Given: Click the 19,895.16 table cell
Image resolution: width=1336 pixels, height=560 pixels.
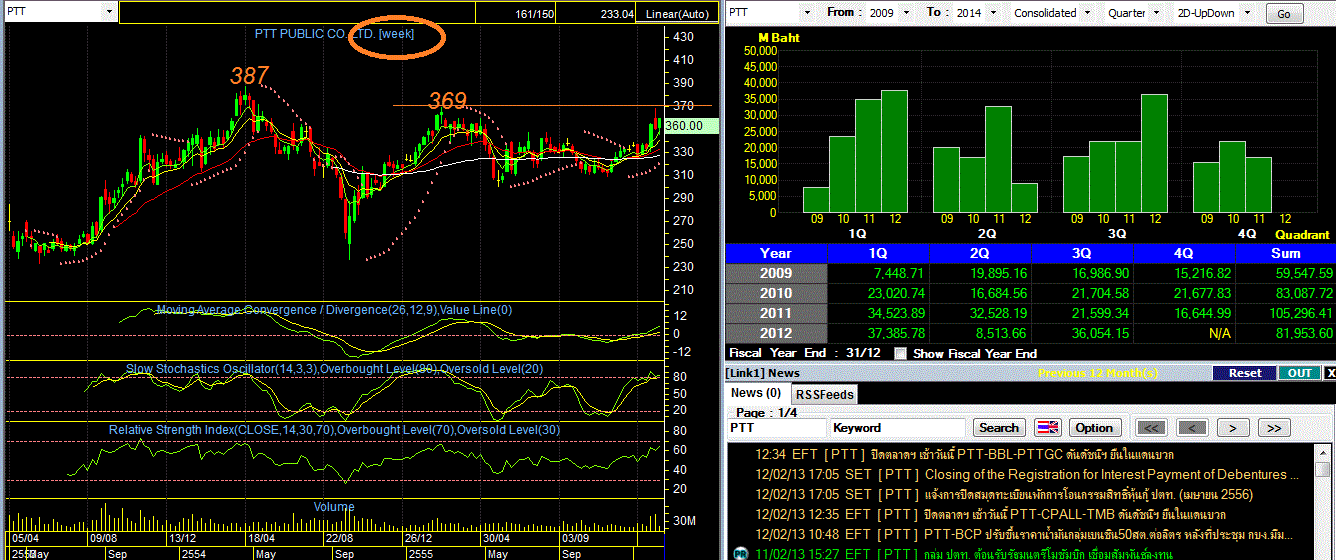Looking at the screenshot, I should [x=981, y=273].
